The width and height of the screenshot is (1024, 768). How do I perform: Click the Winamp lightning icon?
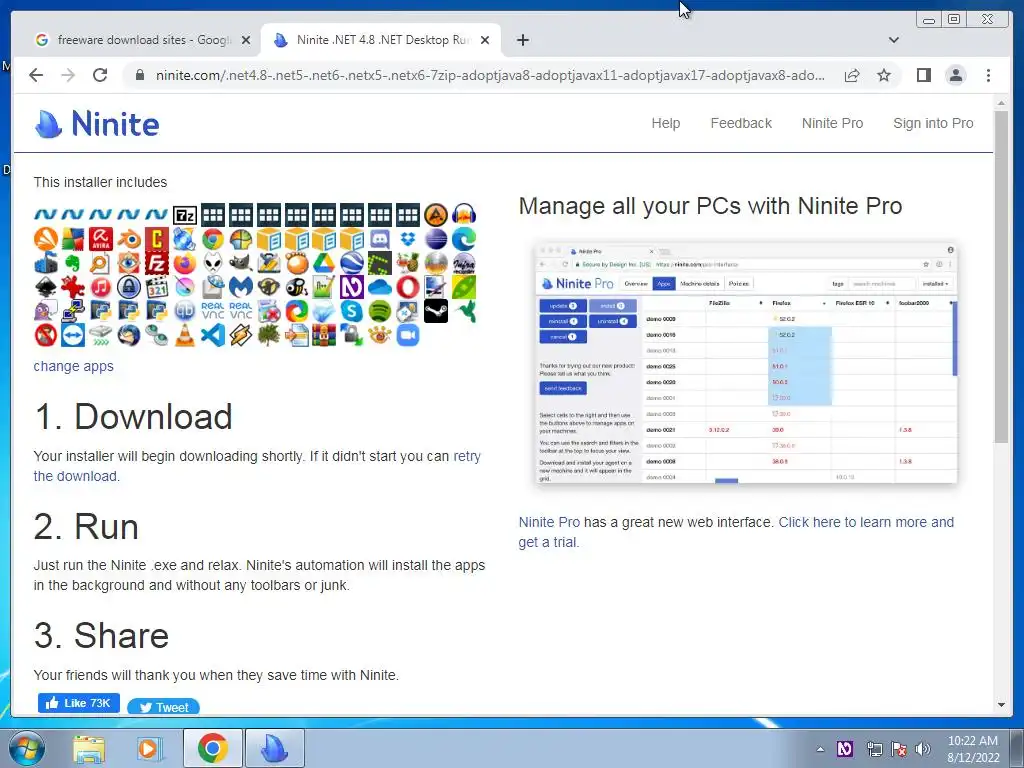240,335
